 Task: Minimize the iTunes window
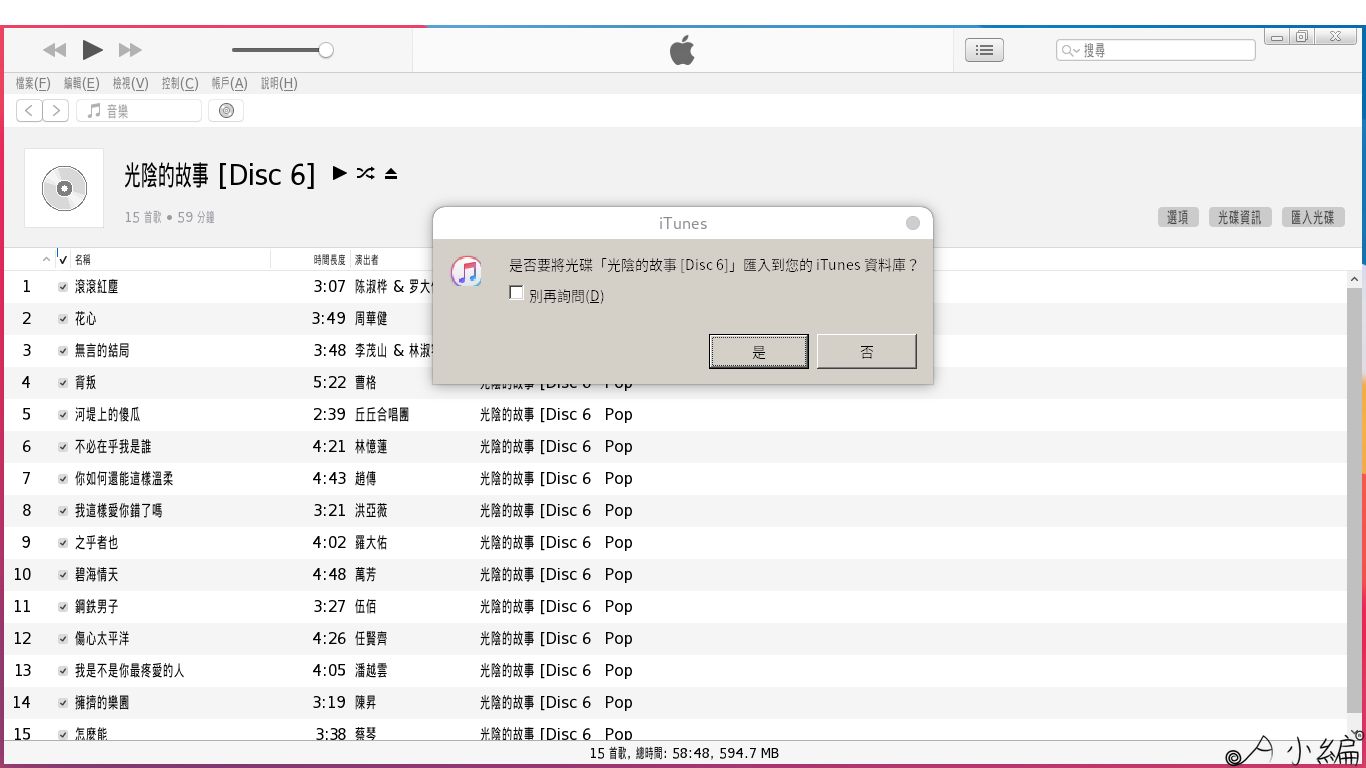(1276, 37)
